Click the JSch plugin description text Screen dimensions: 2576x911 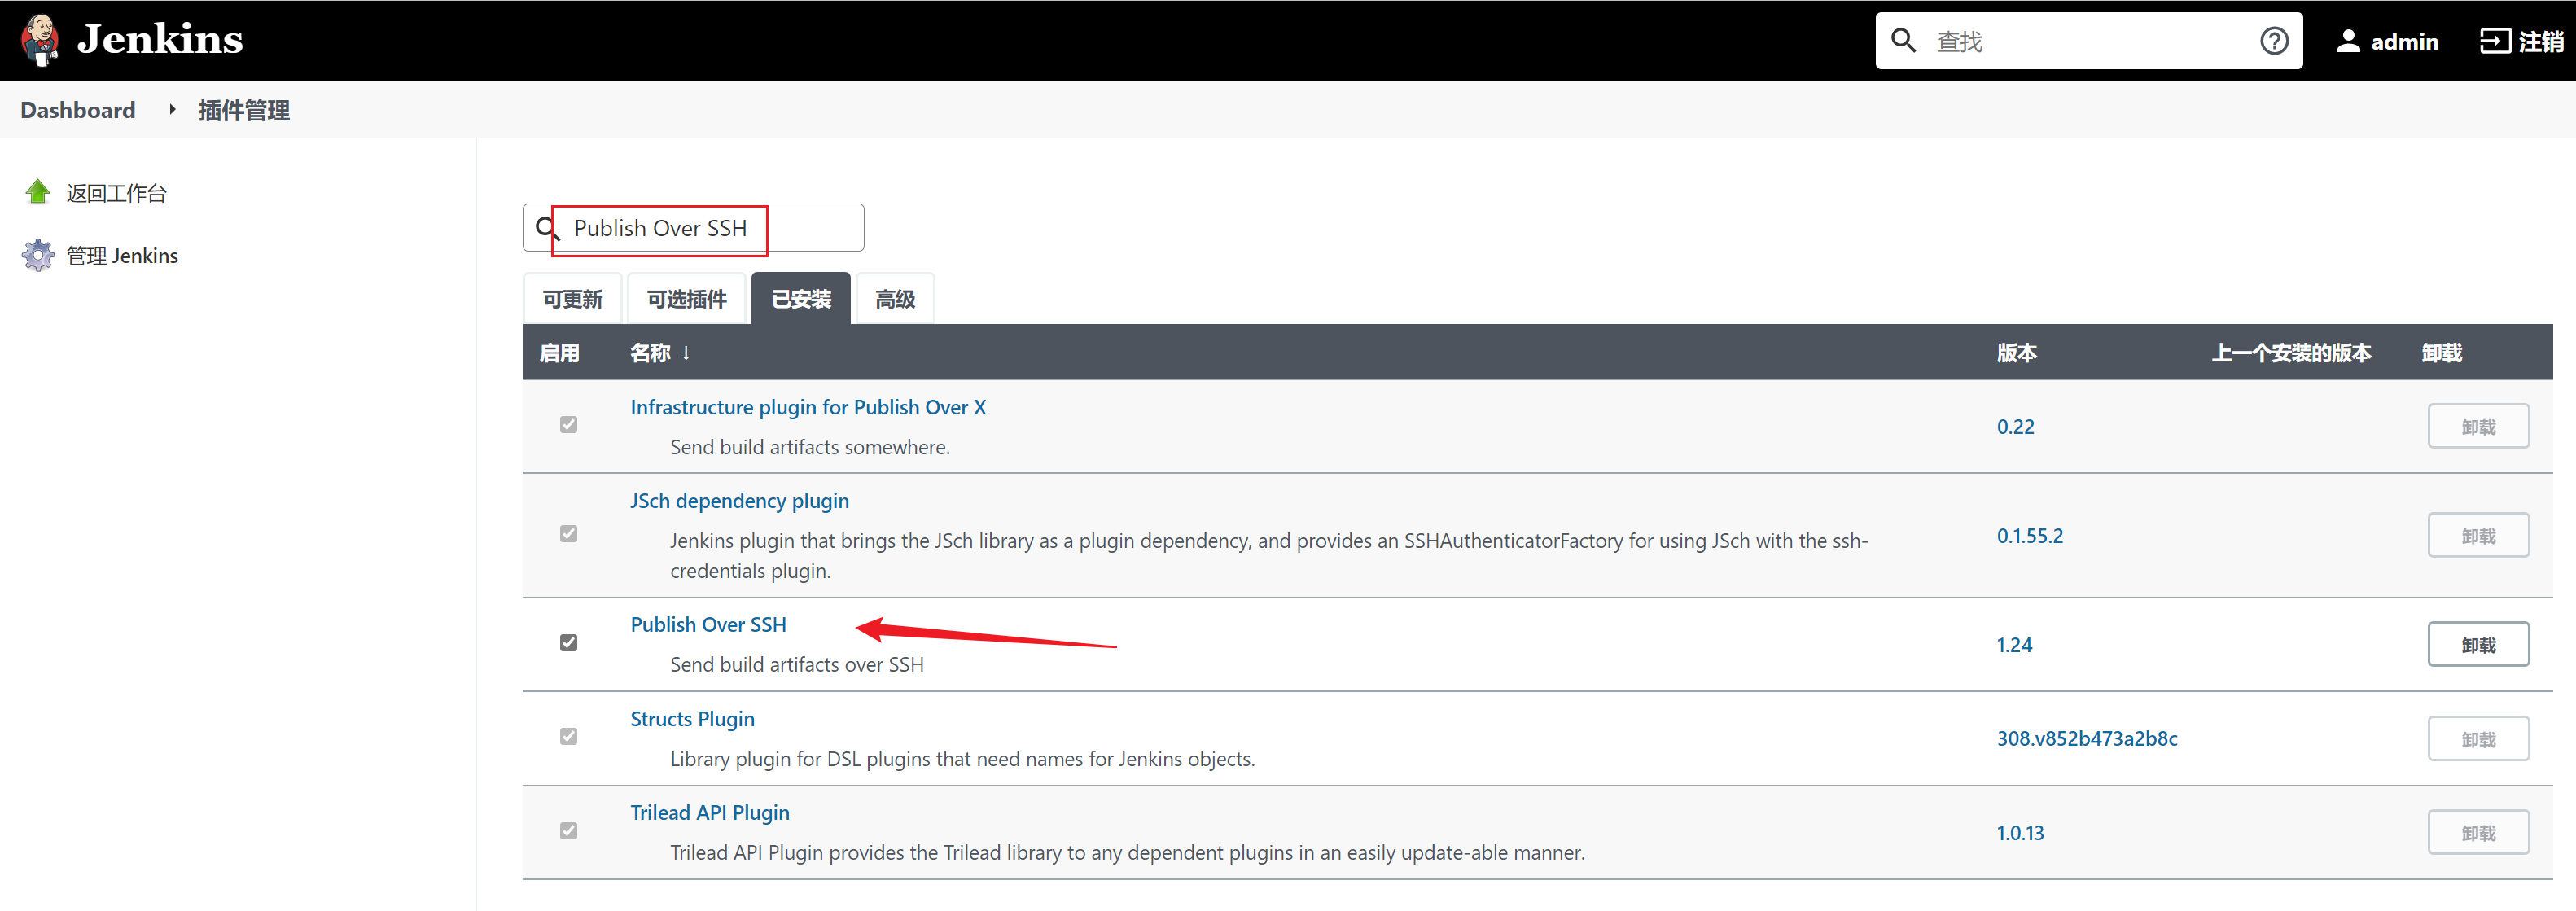click(1269, 556)
